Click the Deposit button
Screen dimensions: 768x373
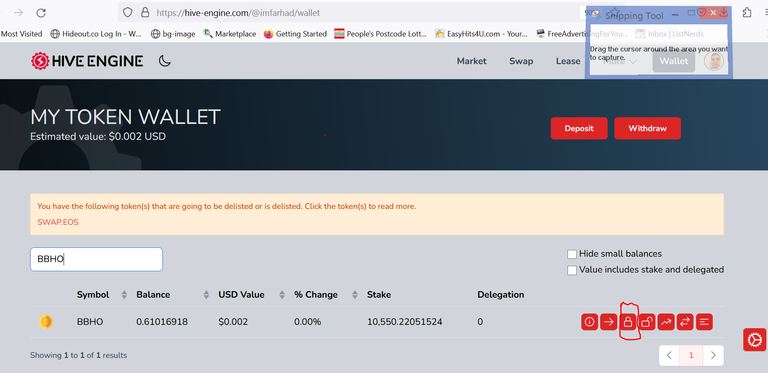click(x=579, y=128)
